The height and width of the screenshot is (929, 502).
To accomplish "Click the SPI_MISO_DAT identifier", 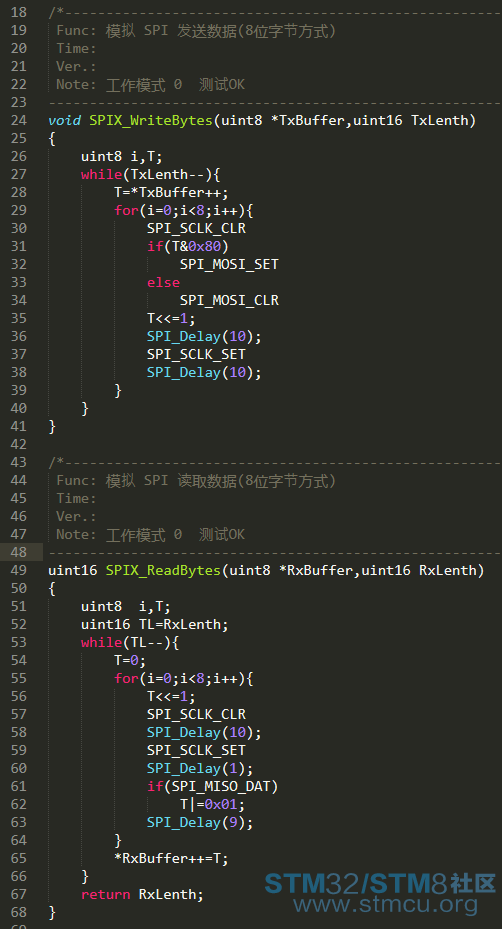I will pos(221,786).
